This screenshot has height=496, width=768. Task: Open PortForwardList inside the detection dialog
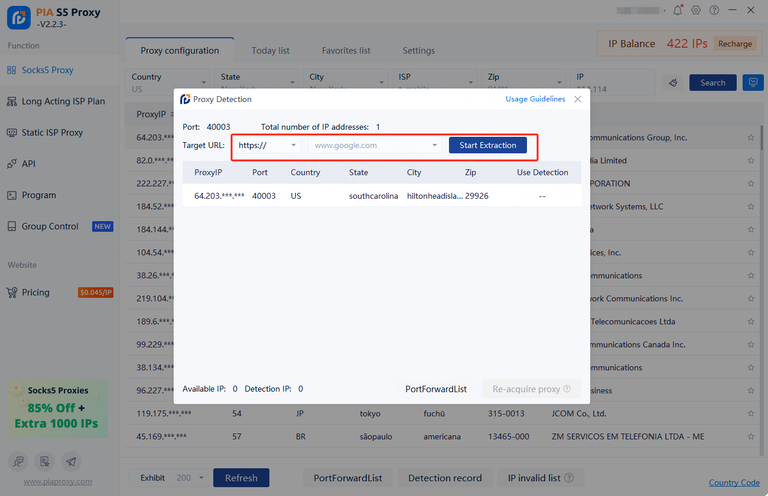(x=436, y=389)
